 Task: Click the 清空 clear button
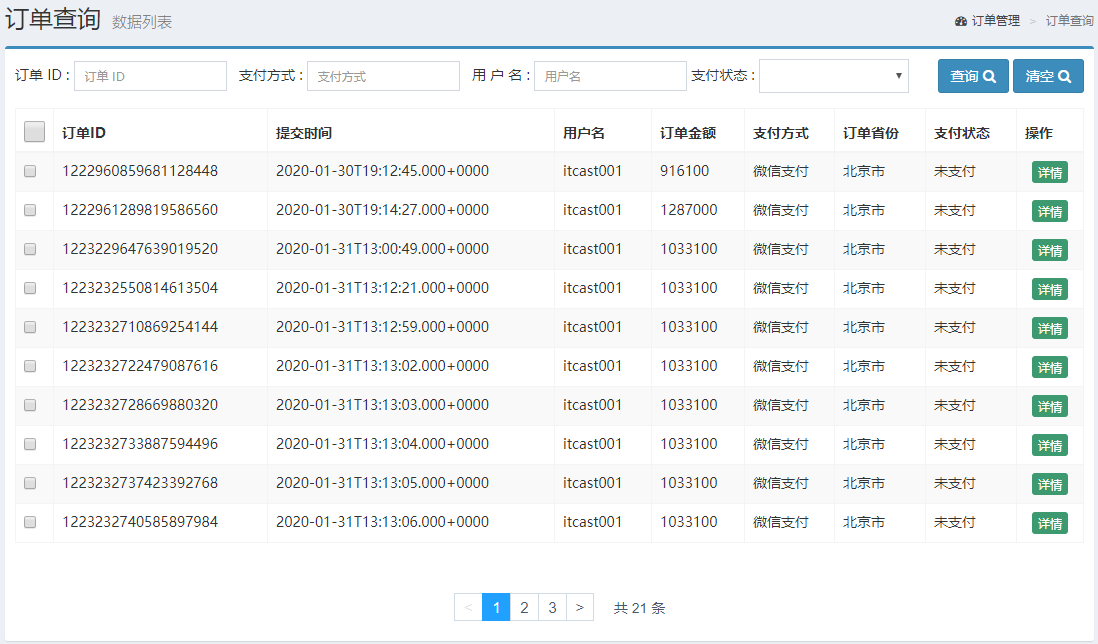(x=1048, y=76)
